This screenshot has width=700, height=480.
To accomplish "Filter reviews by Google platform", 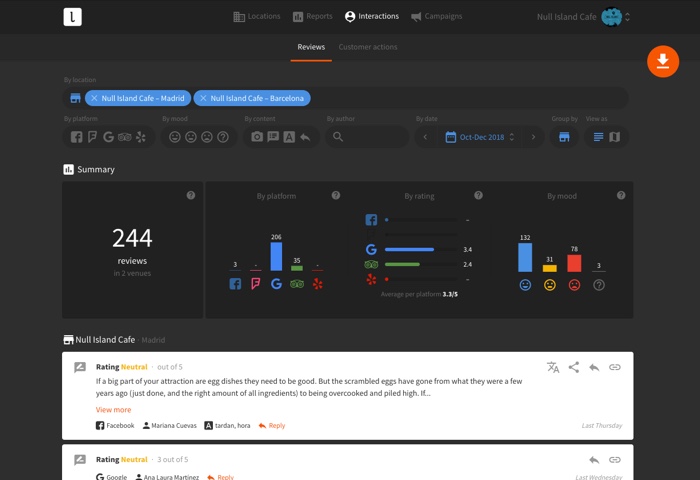I will coord(108,137).
